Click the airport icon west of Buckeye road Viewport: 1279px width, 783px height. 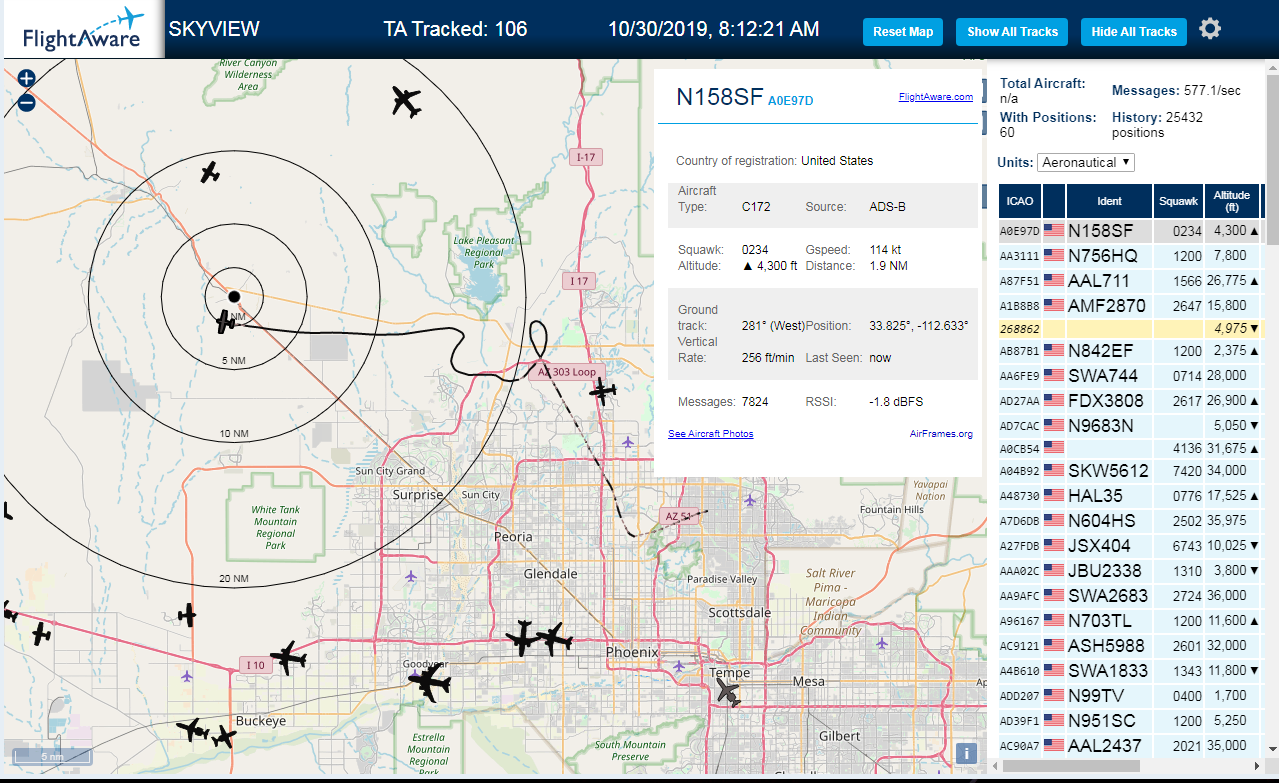click(187, 676)
